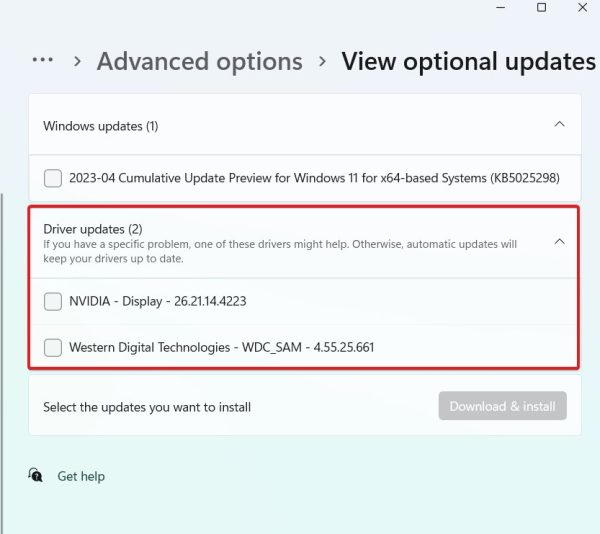Check the 2023-04 Cumulative Update Preview checkbox

click(53, 178)
